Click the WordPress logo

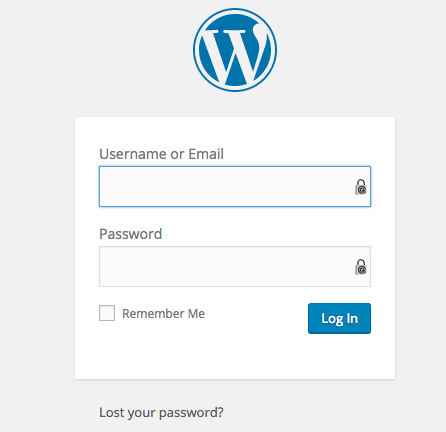click(x=235, y=50)
